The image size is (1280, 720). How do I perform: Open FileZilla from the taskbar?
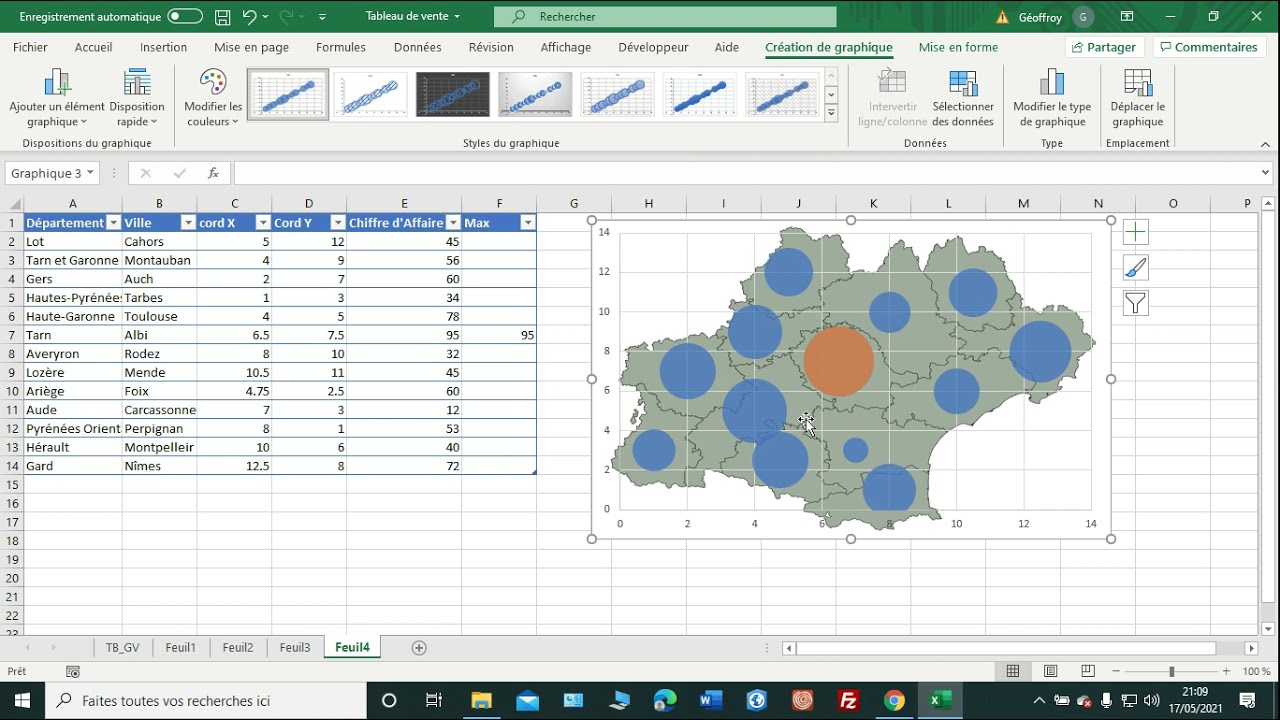pos(848,701)
